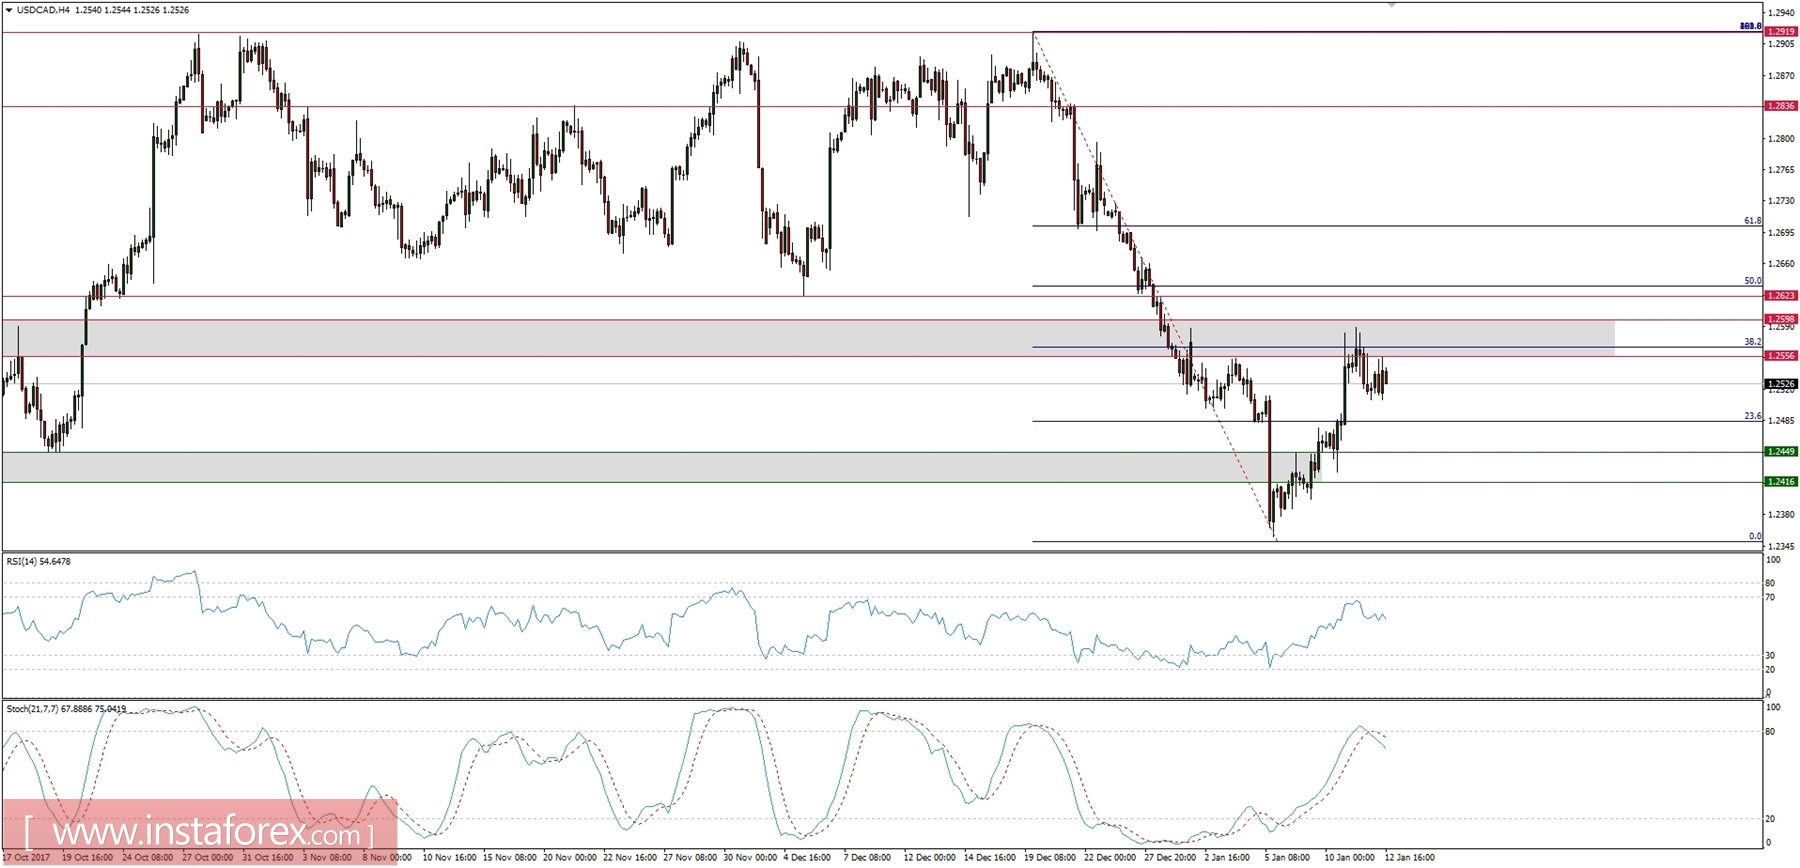1800x868 pixels.
Task: Click the 14 Dec 16:00 time label
Action: tap(989, 858)
